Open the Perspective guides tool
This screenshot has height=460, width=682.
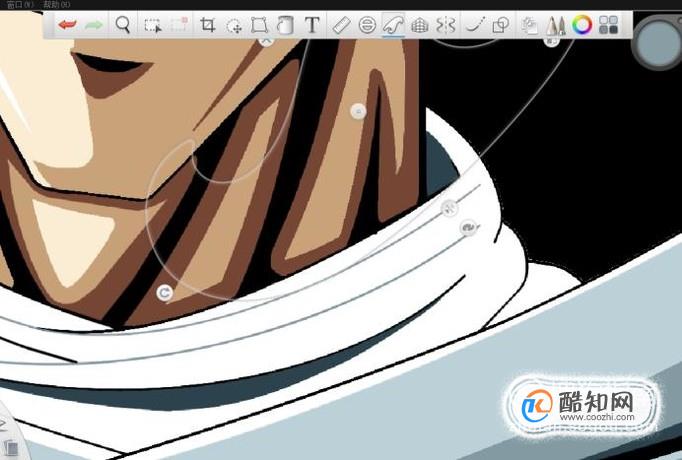coord(420,25)
